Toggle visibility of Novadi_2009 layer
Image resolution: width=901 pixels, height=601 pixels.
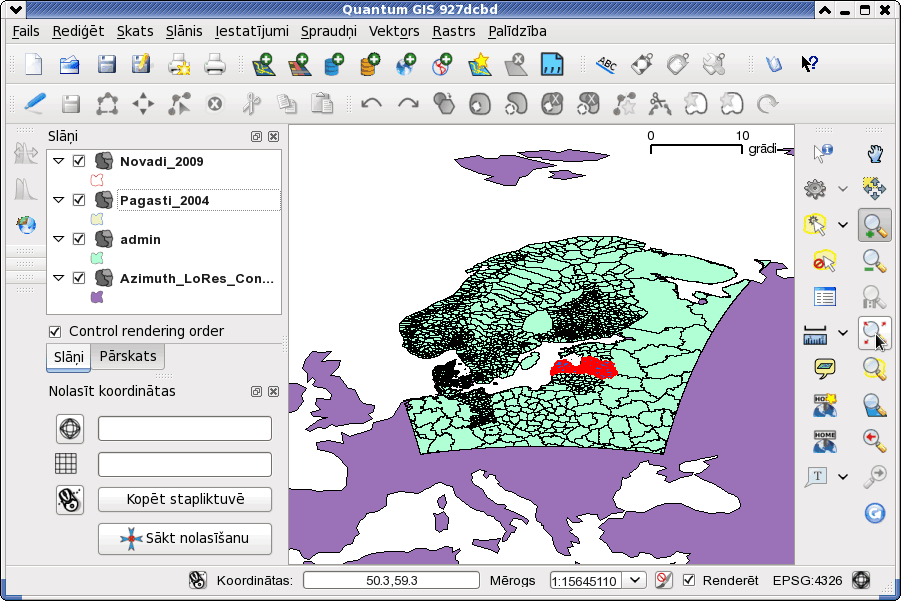79,161
